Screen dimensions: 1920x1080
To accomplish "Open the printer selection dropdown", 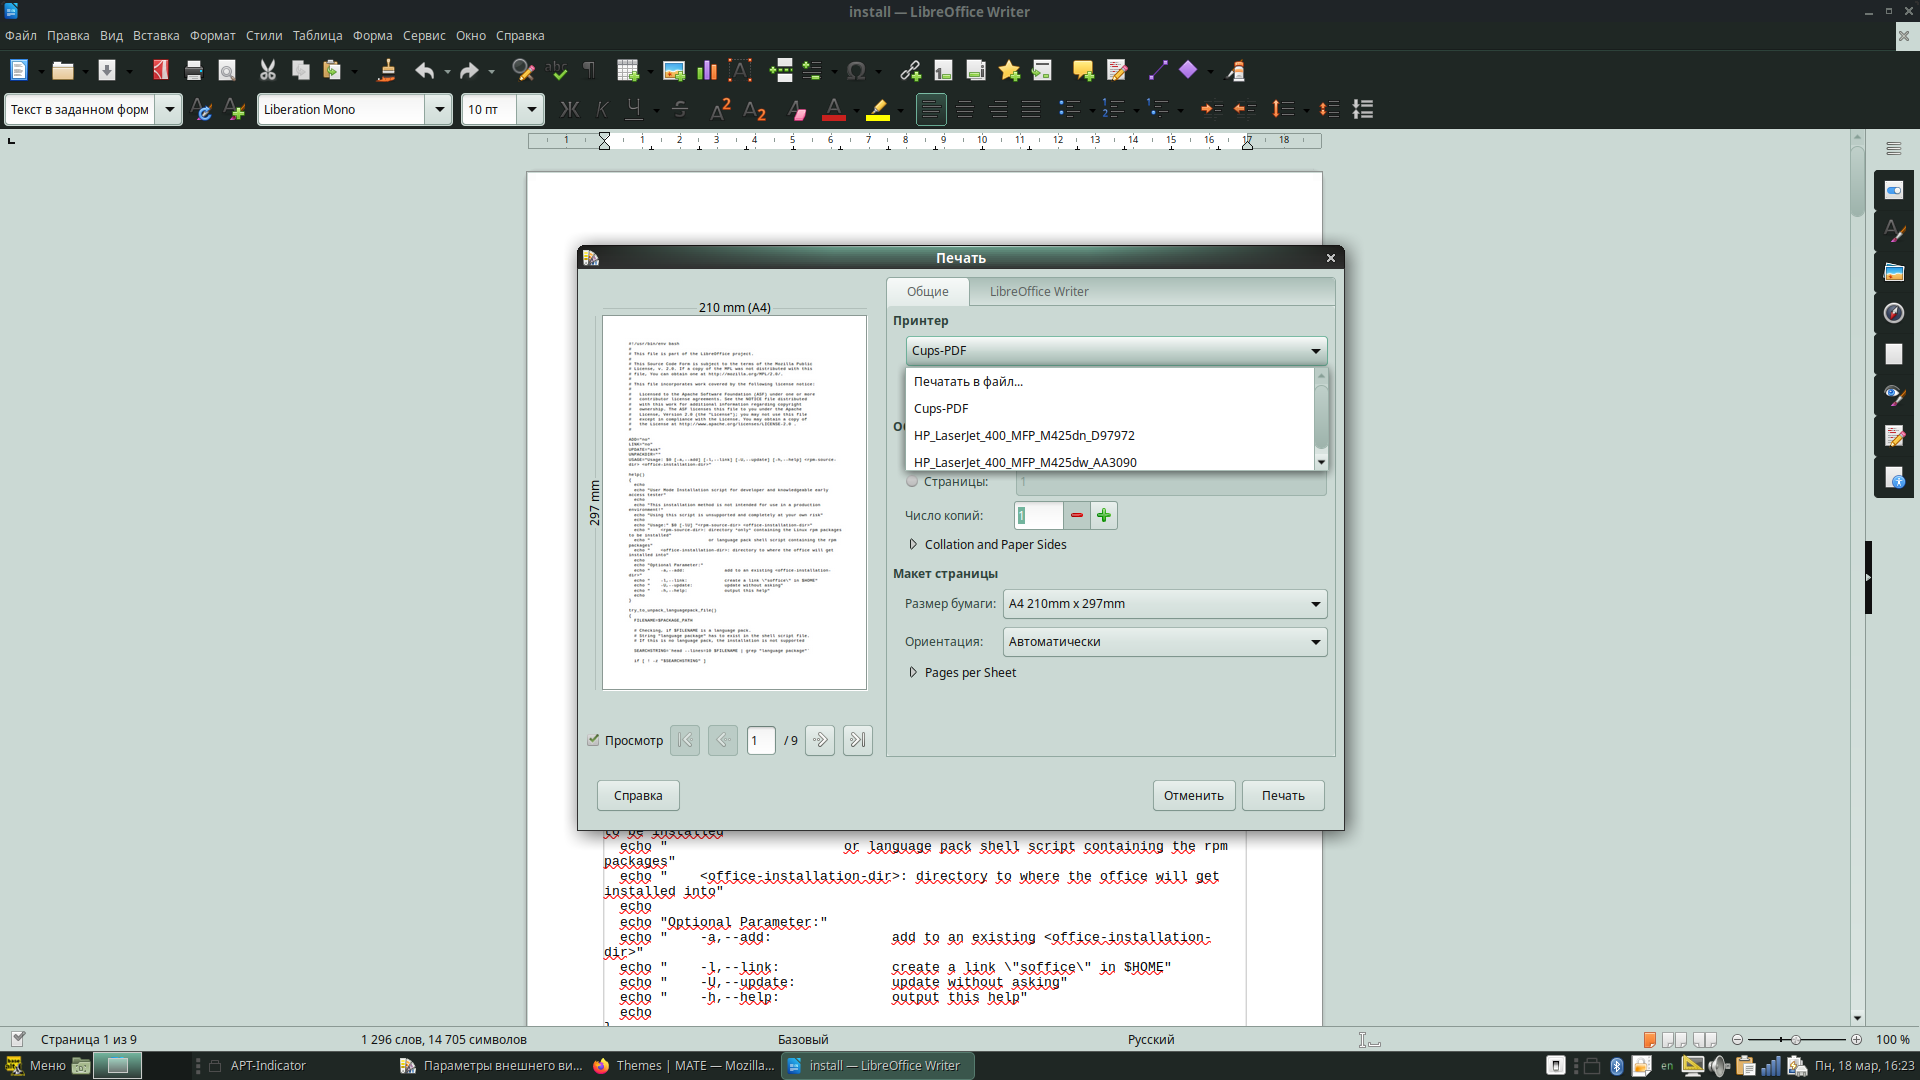I will coord(1113,349).
